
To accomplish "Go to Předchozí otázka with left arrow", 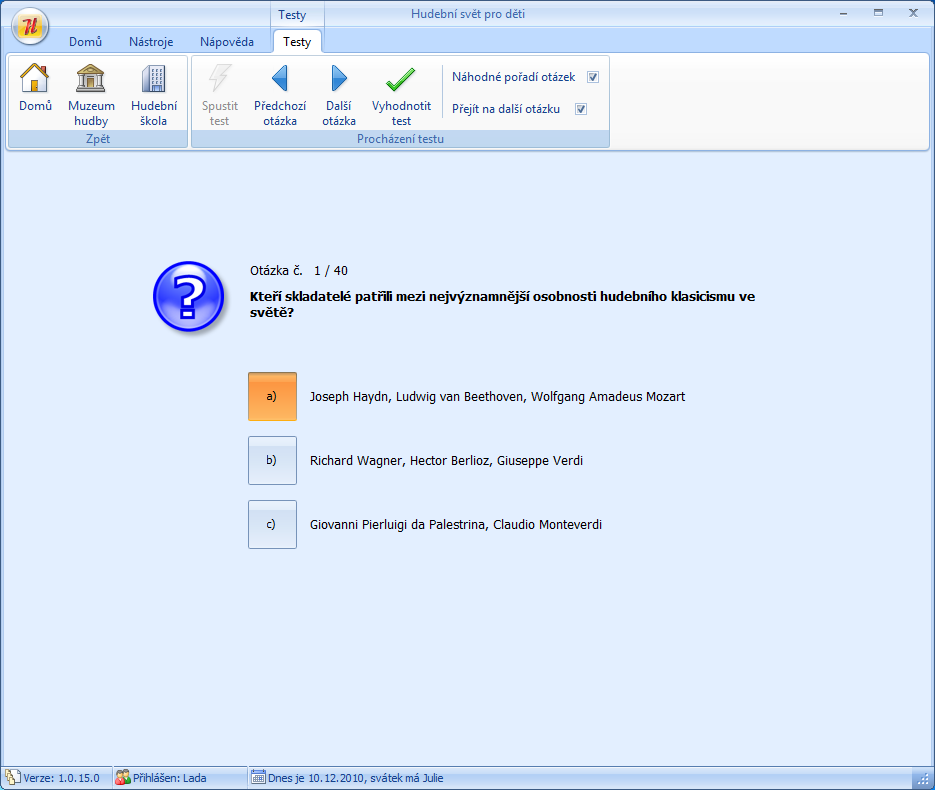I will pyautogui.click(x=280, y=95).
